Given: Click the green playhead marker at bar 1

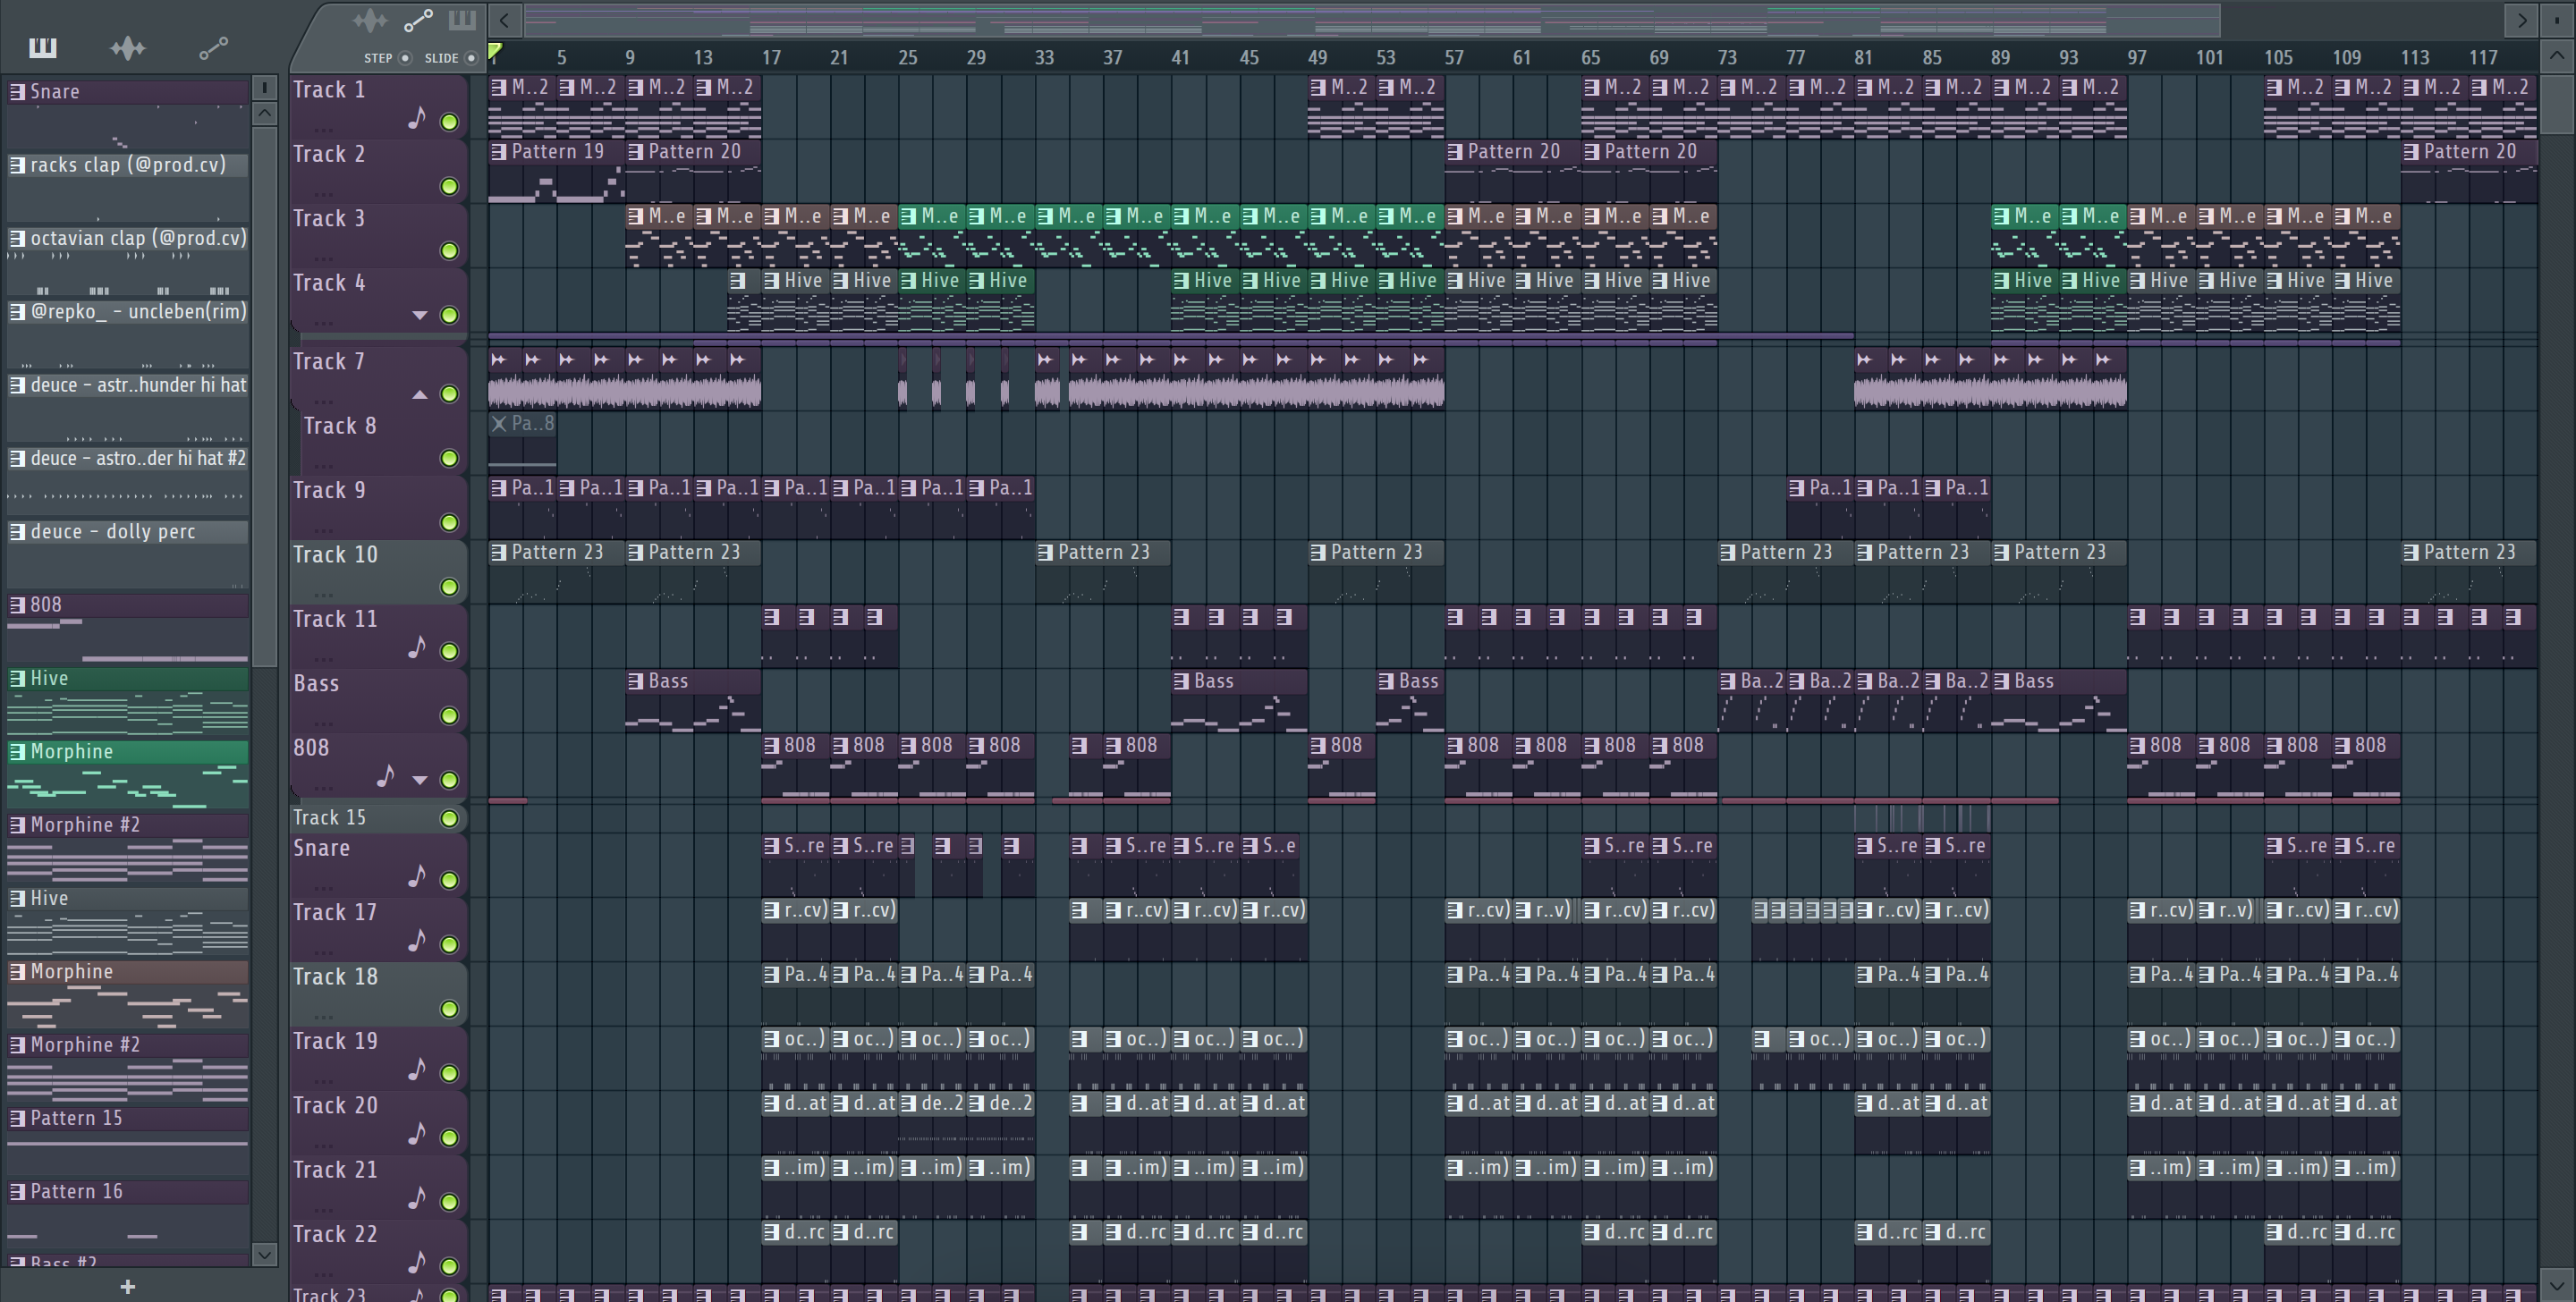Looking at the screenshot, I should 495,52.
